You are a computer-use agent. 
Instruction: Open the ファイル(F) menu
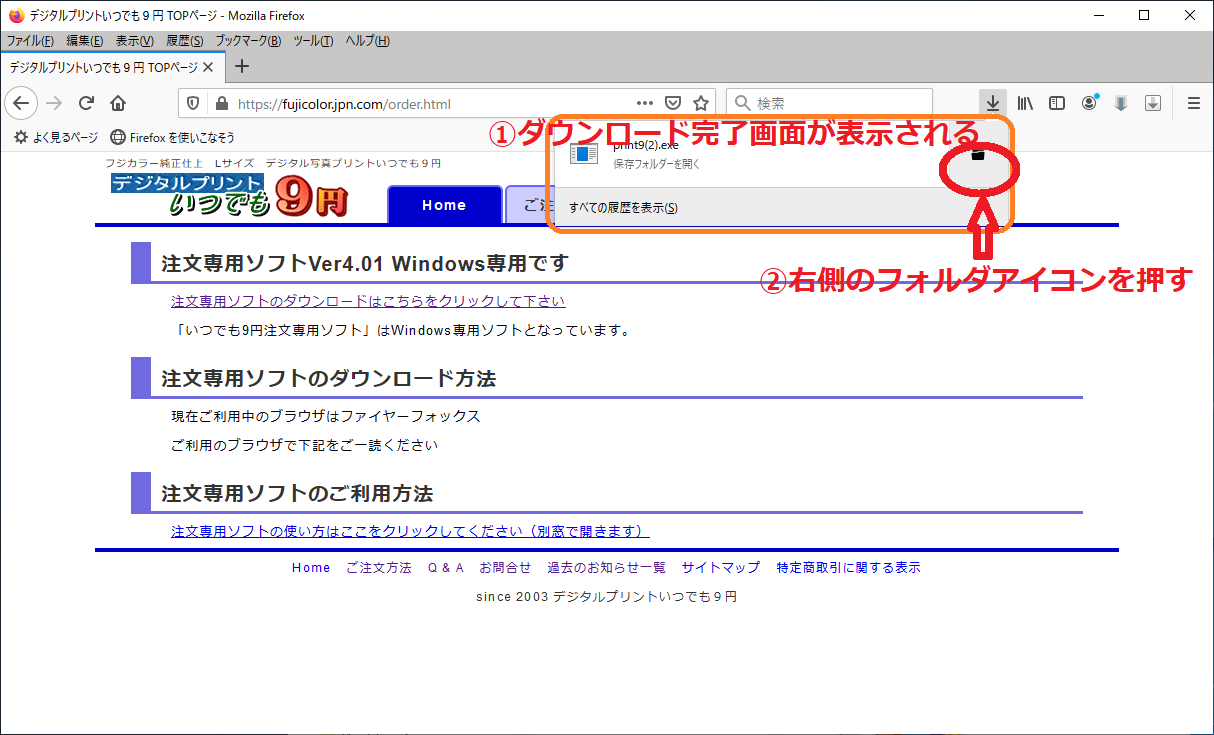31,41
